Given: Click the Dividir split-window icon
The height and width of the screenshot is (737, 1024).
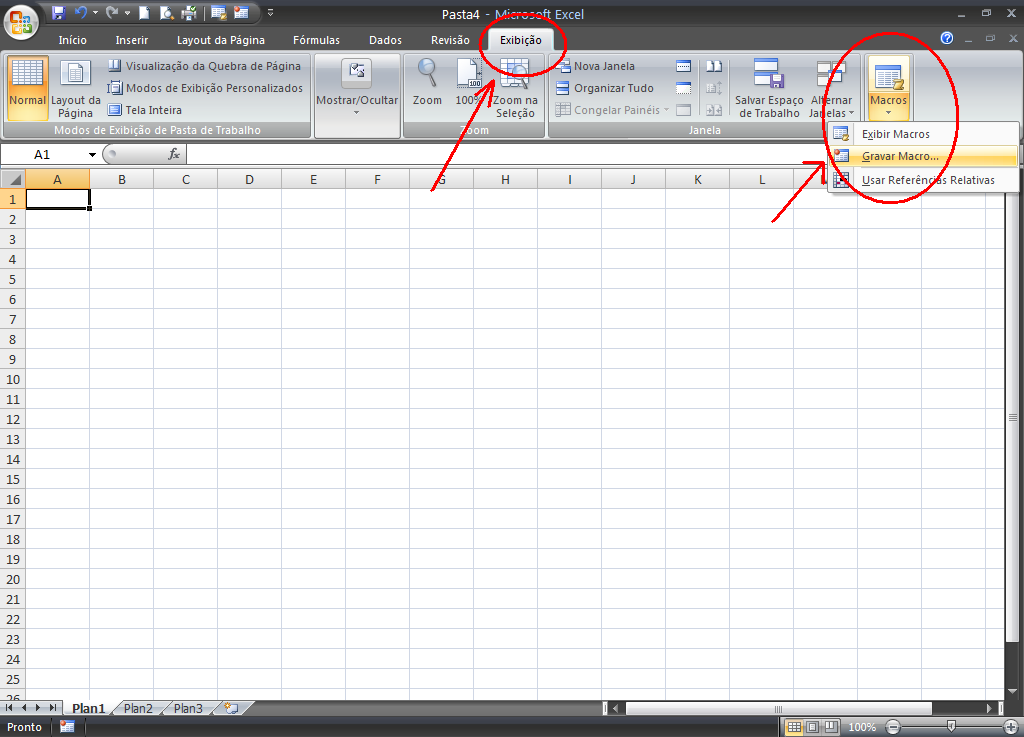Looking at the screenshot, I should 683,66.
